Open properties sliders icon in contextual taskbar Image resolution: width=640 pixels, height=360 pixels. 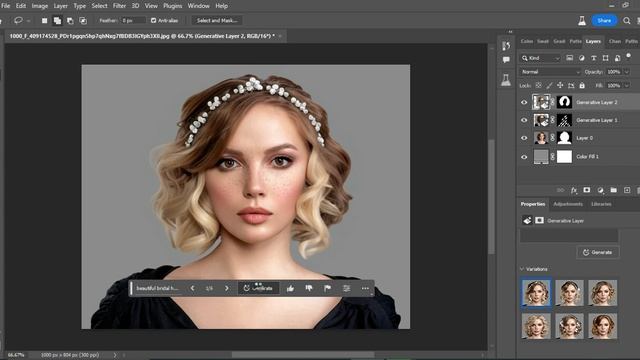tap(347, 288)
